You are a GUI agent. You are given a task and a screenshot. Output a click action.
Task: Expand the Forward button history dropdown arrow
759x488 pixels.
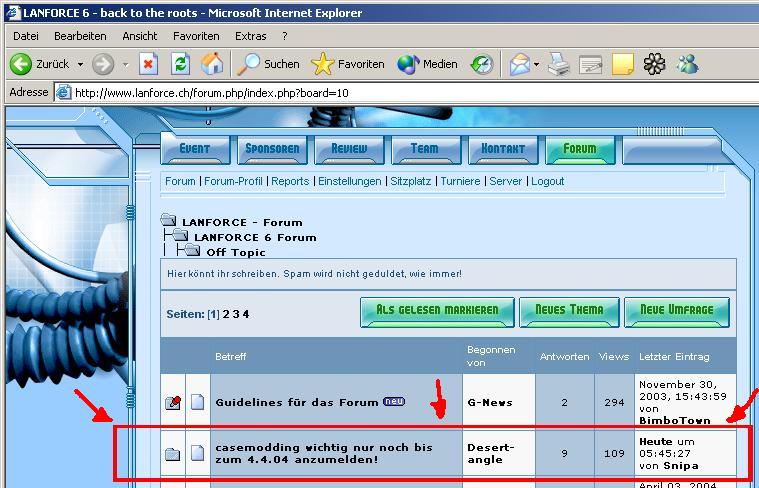[125, 64]
